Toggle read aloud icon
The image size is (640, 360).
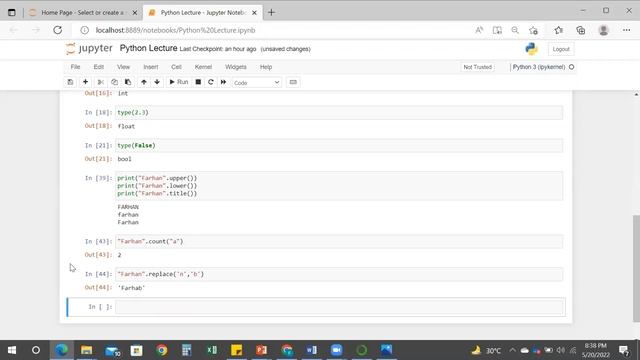click(479, 30)
